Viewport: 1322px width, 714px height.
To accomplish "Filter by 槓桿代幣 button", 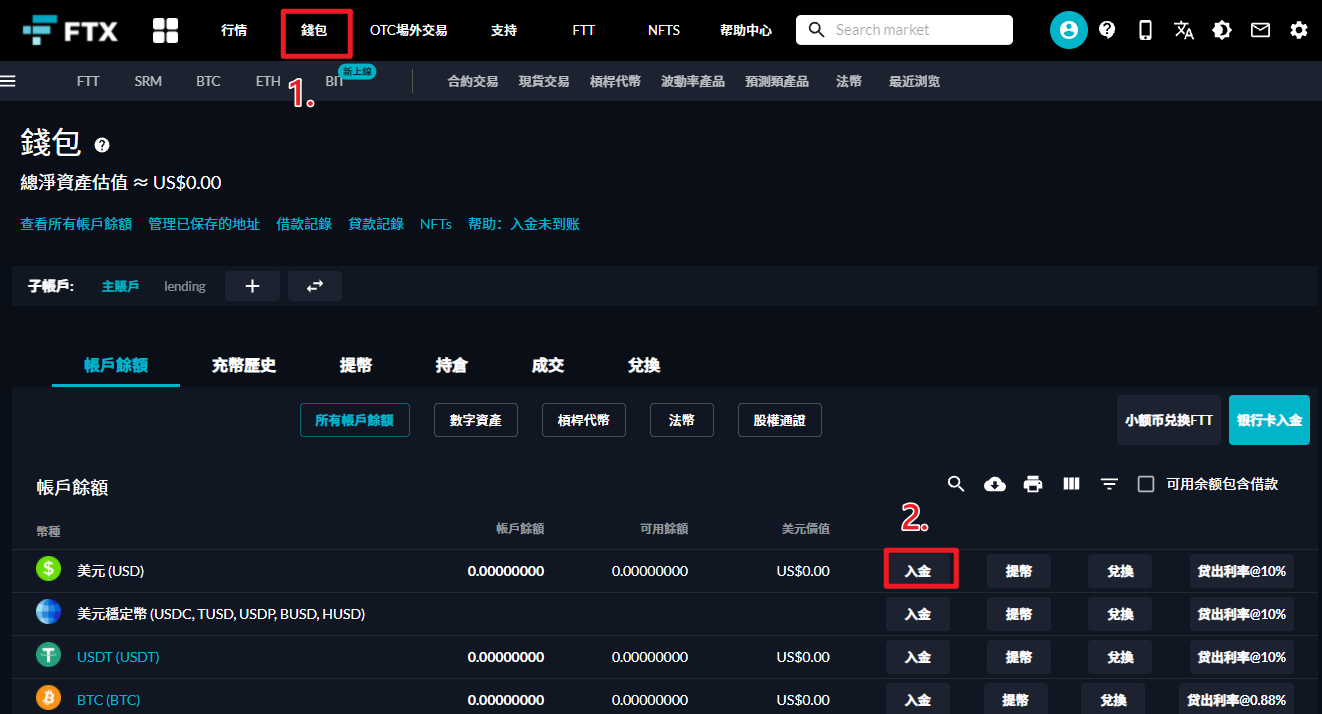I will coord(584,421).
